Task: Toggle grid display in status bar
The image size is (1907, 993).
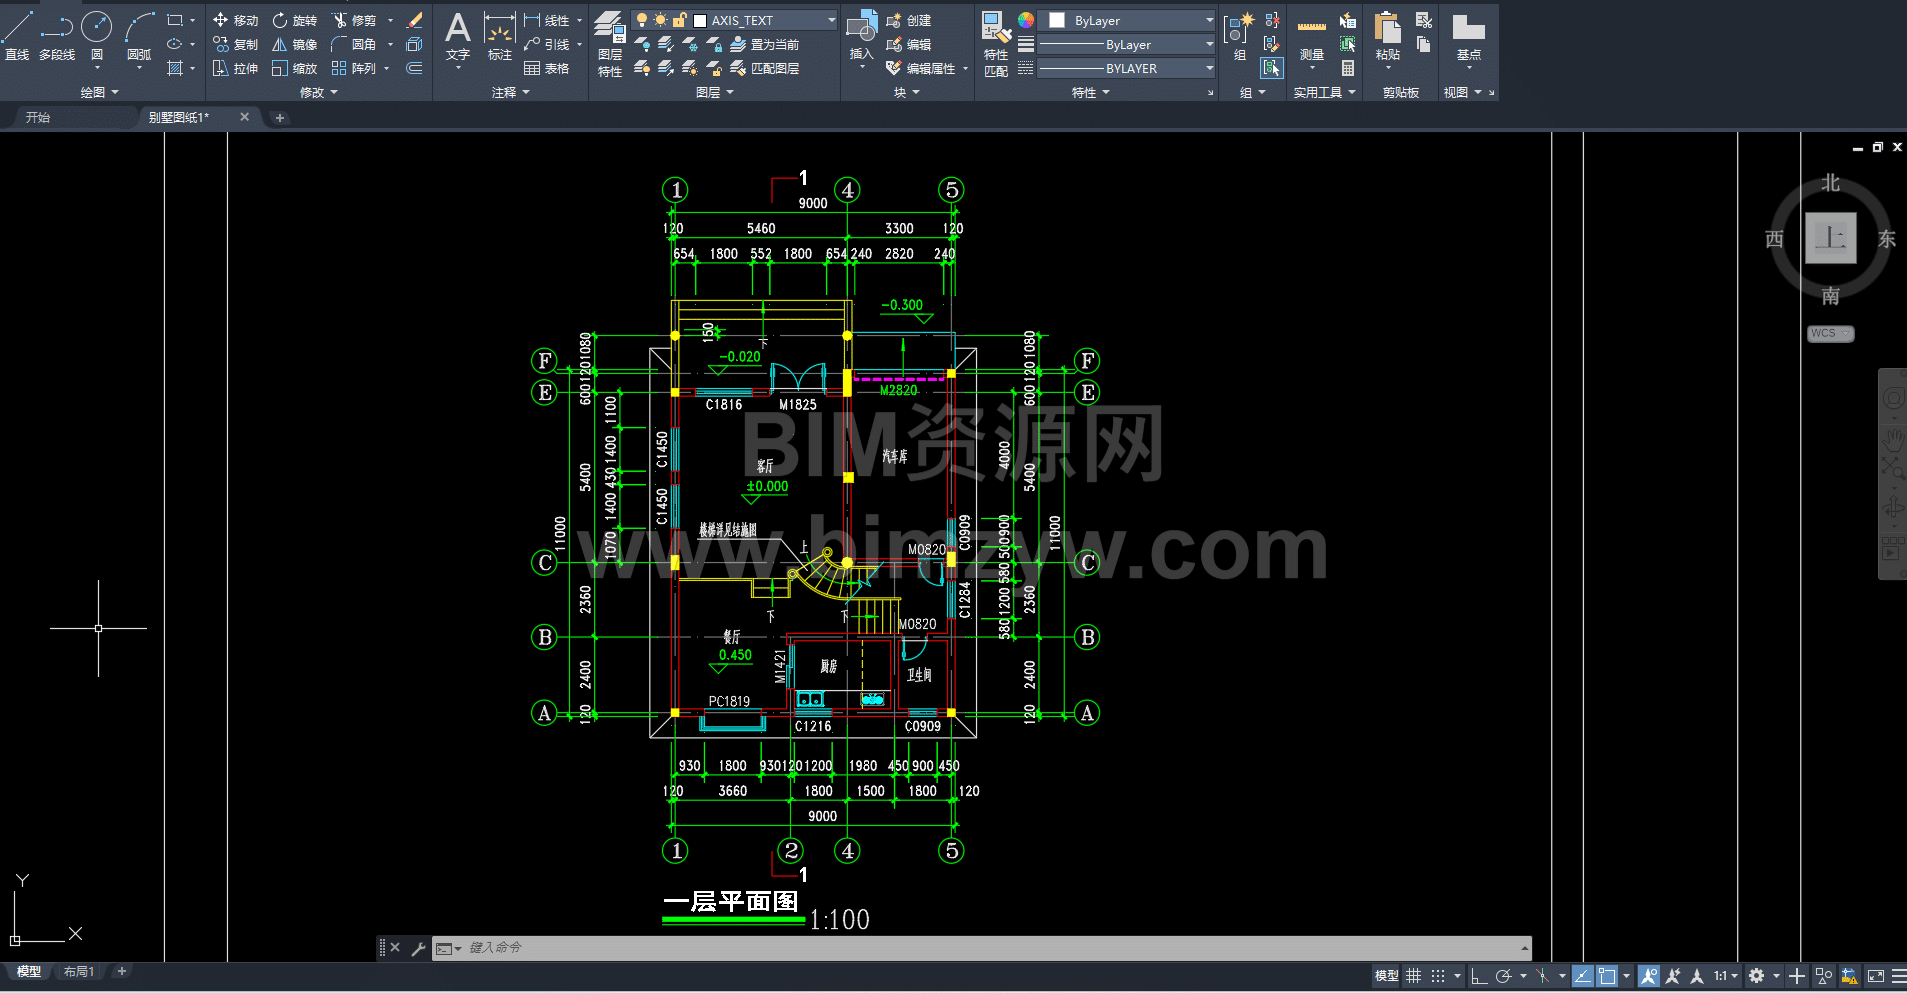Action: click(x=1413, y=976)
